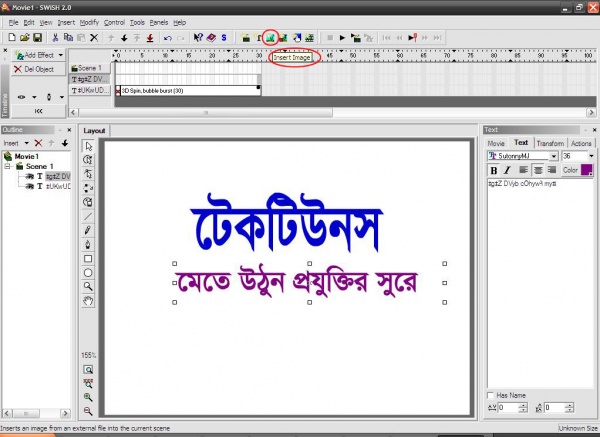Viewport: 600px width, 437px height.
Task: Toggle Bold text formatting
Action: click(x=494, y=170)
